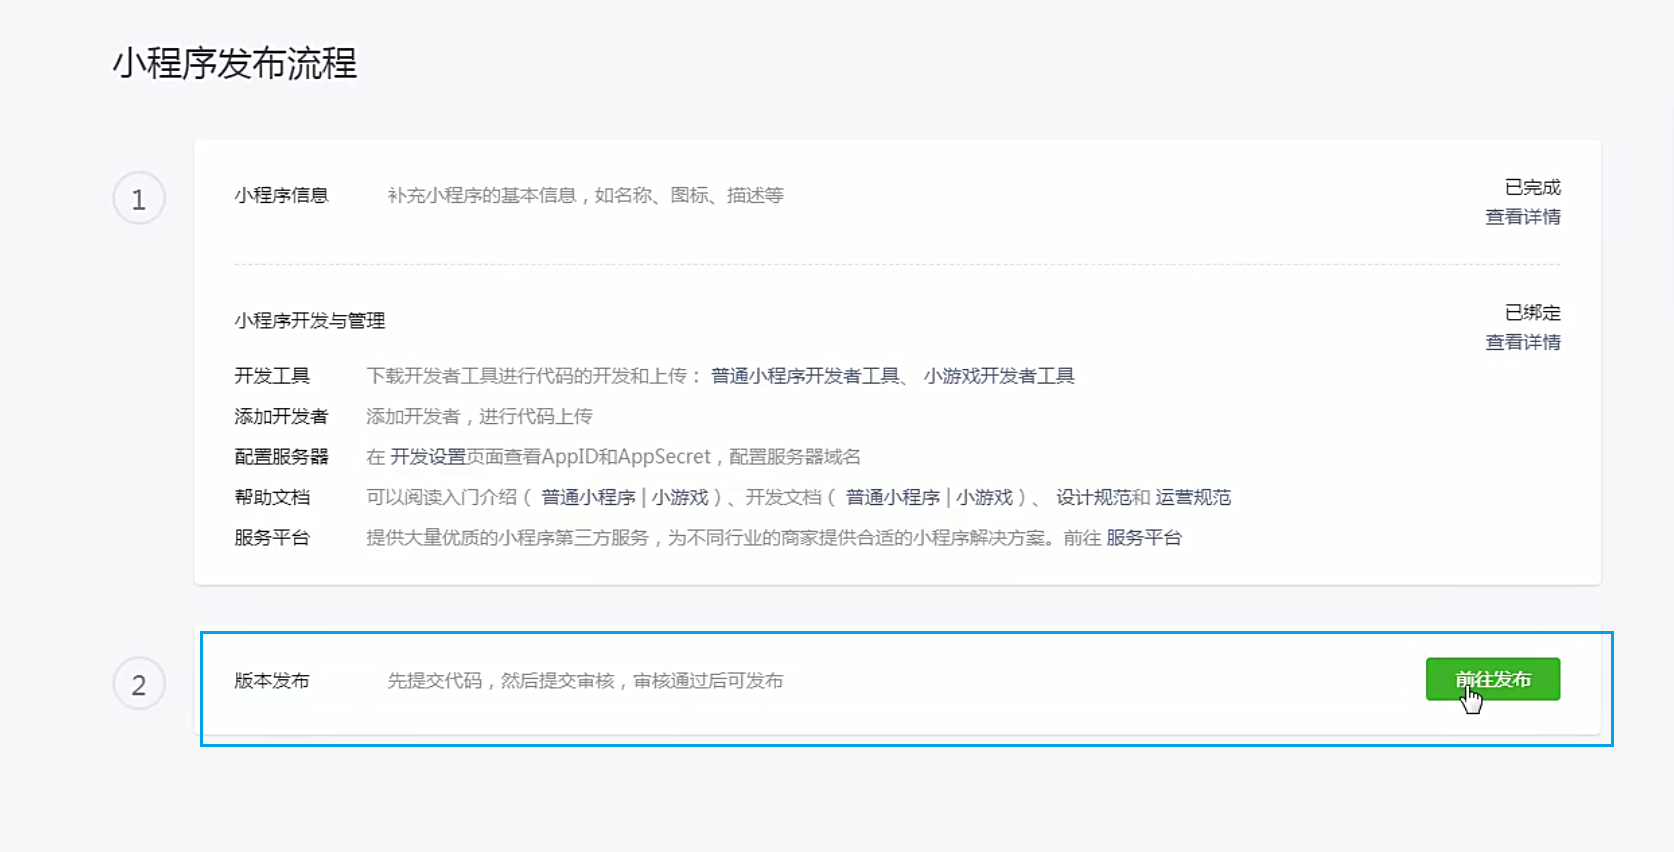
Task: Open the 运营规范 link
Action: pos(1193,498)
